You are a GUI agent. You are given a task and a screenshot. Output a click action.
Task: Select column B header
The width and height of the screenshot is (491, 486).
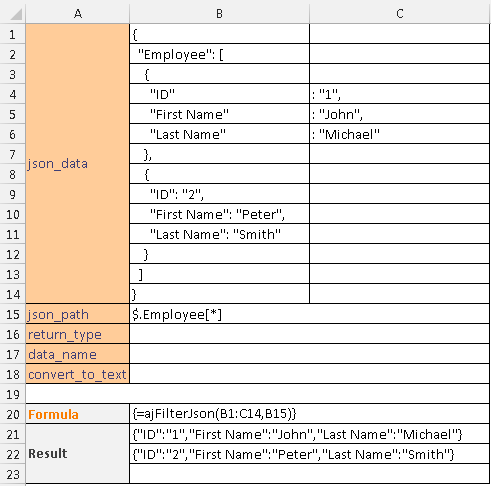click(x=219, y=13)
